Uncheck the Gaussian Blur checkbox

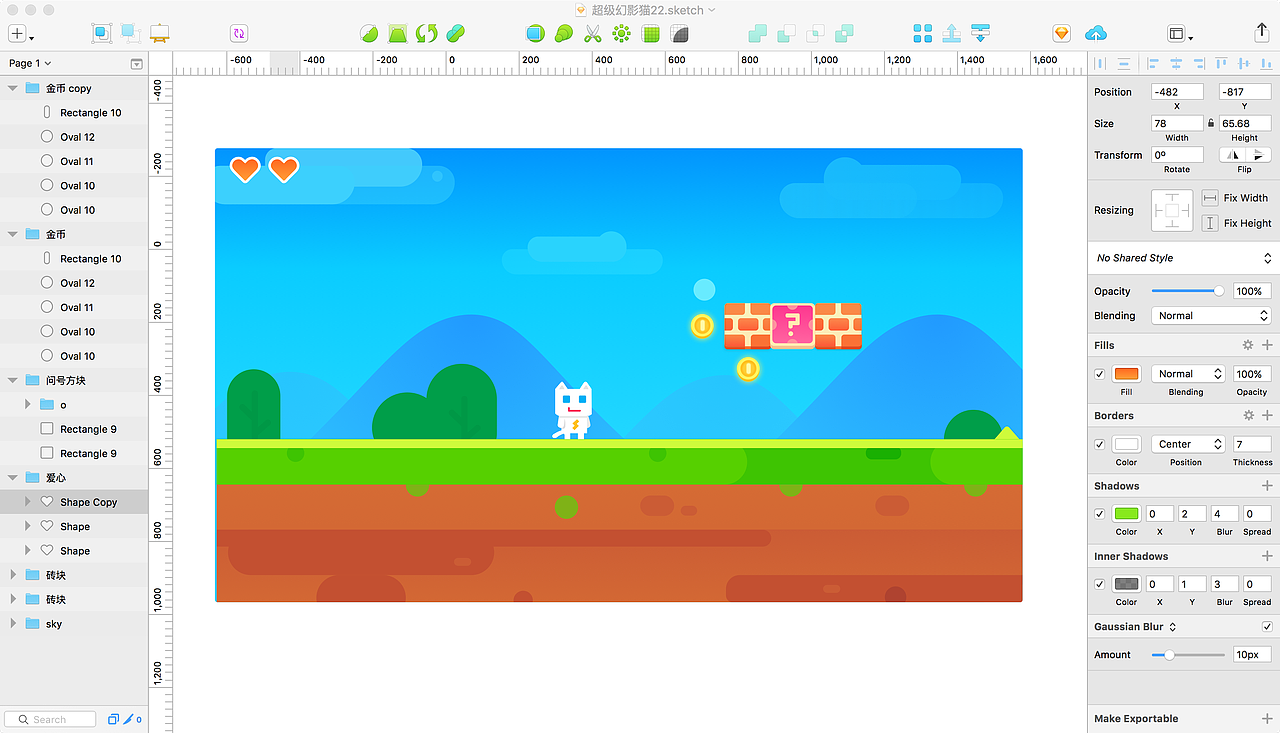(1267, 627)
